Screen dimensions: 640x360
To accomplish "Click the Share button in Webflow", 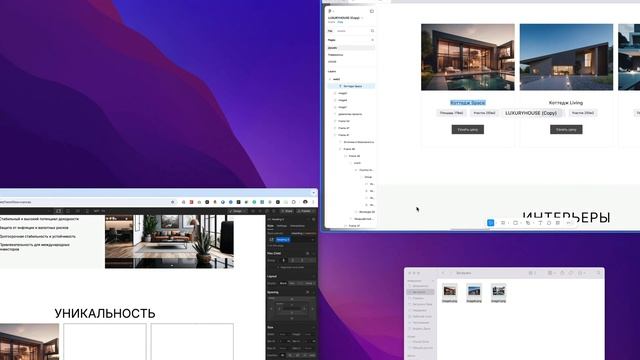I will click(x=287, y=211).
